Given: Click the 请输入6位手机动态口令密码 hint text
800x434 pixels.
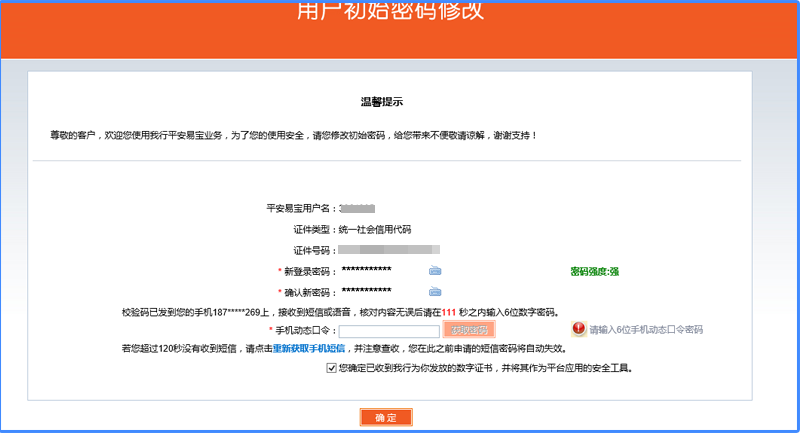Looking at the screenshot, I should 646,329.
